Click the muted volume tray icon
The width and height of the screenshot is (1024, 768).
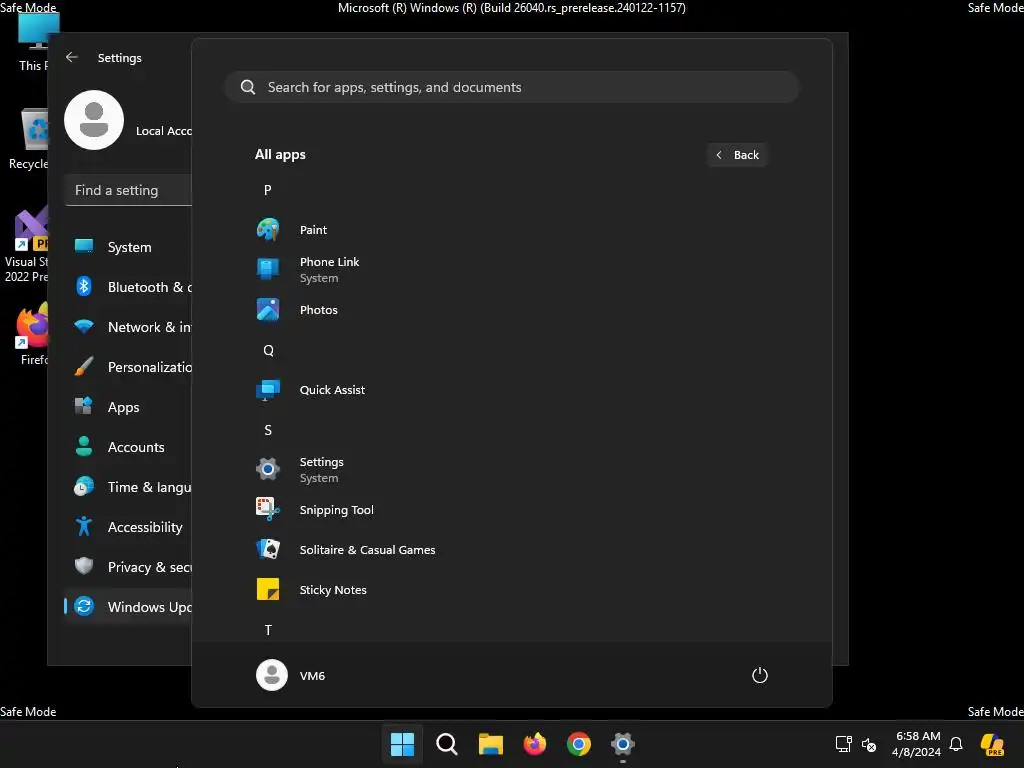pos(869,744)
